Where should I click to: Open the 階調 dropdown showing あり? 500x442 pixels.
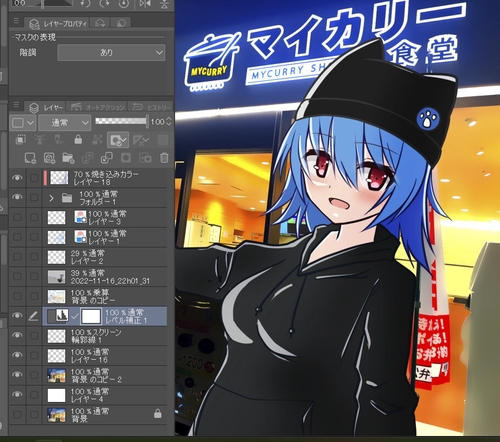tap(111, 52)
